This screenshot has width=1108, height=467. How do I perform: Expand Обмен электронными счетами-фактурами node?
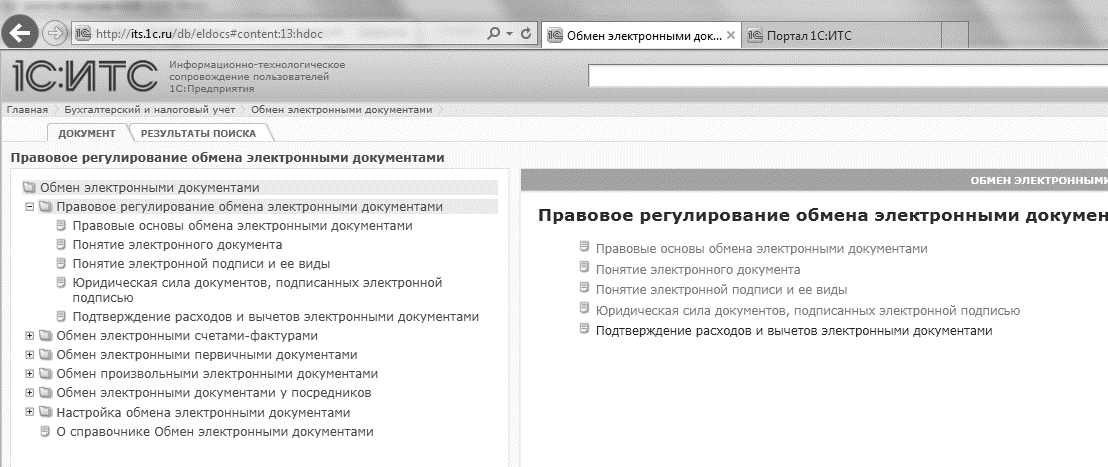click(x=29, y=336)
